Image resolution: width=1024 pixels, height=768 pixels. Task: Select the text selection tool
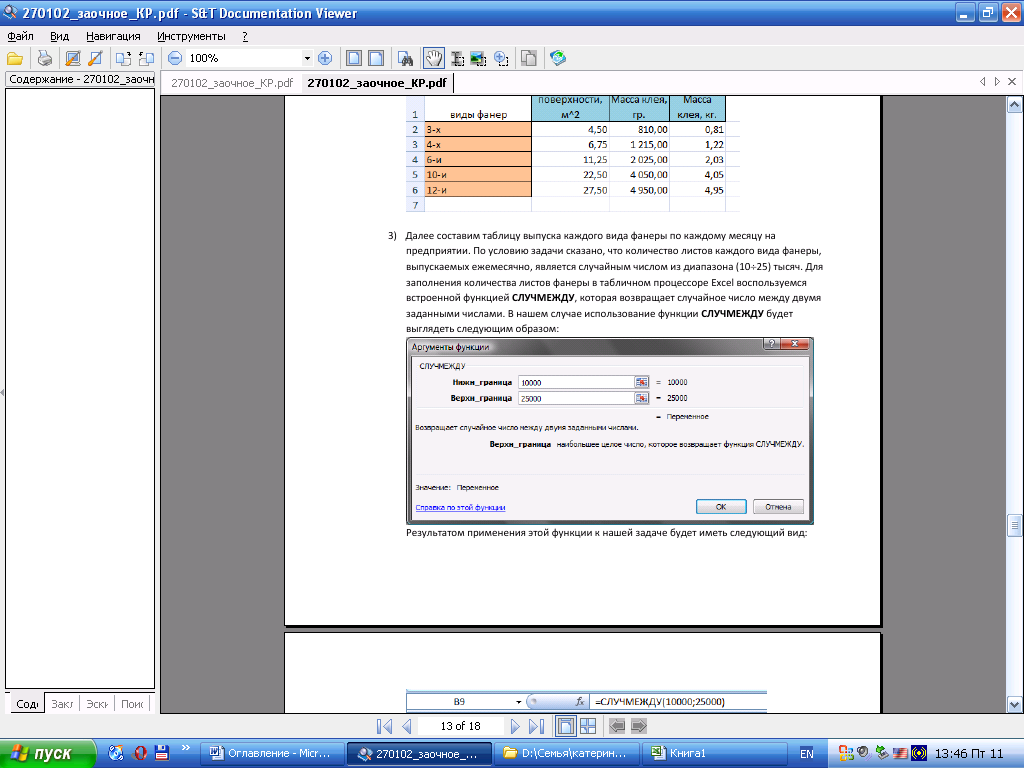457,59
